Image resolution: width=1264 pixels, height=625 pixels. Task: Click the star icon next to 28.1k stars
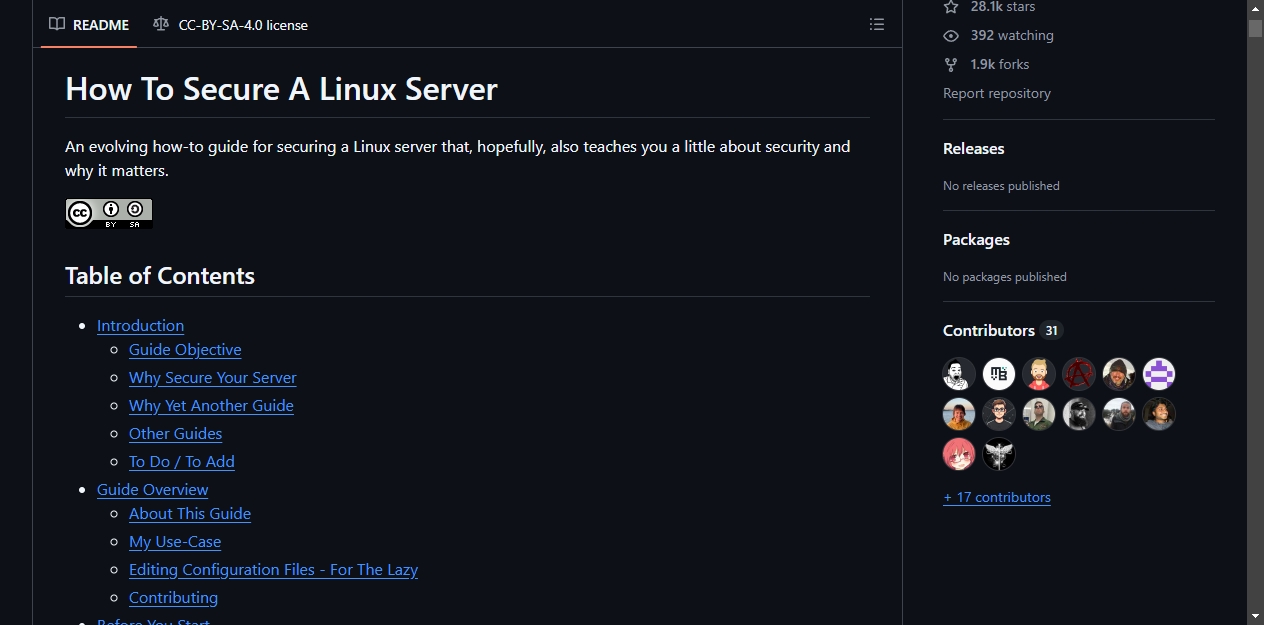coord(951,7)
